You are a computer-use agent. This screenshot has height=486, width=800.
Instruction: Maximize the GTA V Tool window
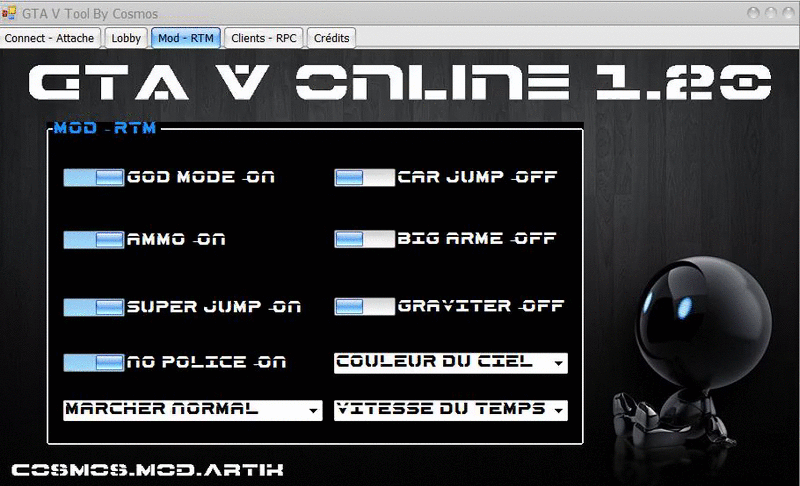point(771,13)
